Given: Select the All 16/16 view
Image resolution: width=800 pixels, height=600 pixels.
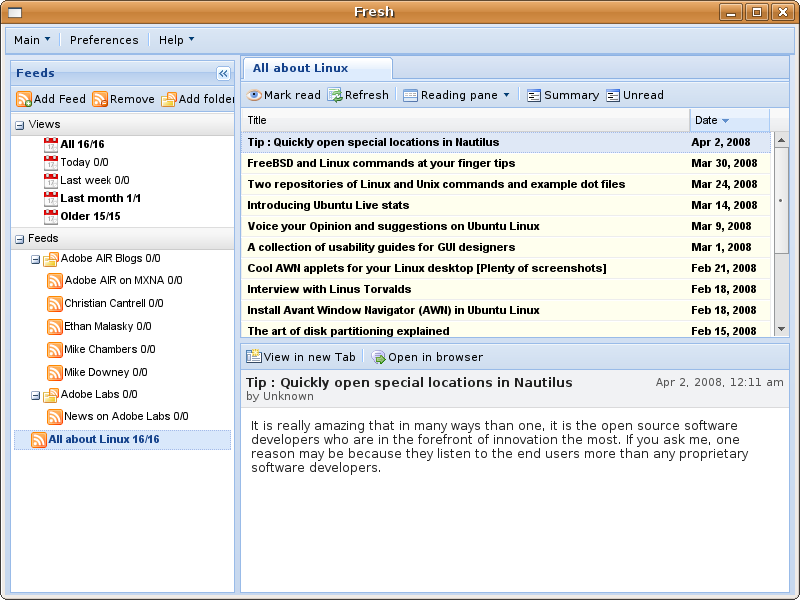Looking at the screenshot, I should [82, 144].
